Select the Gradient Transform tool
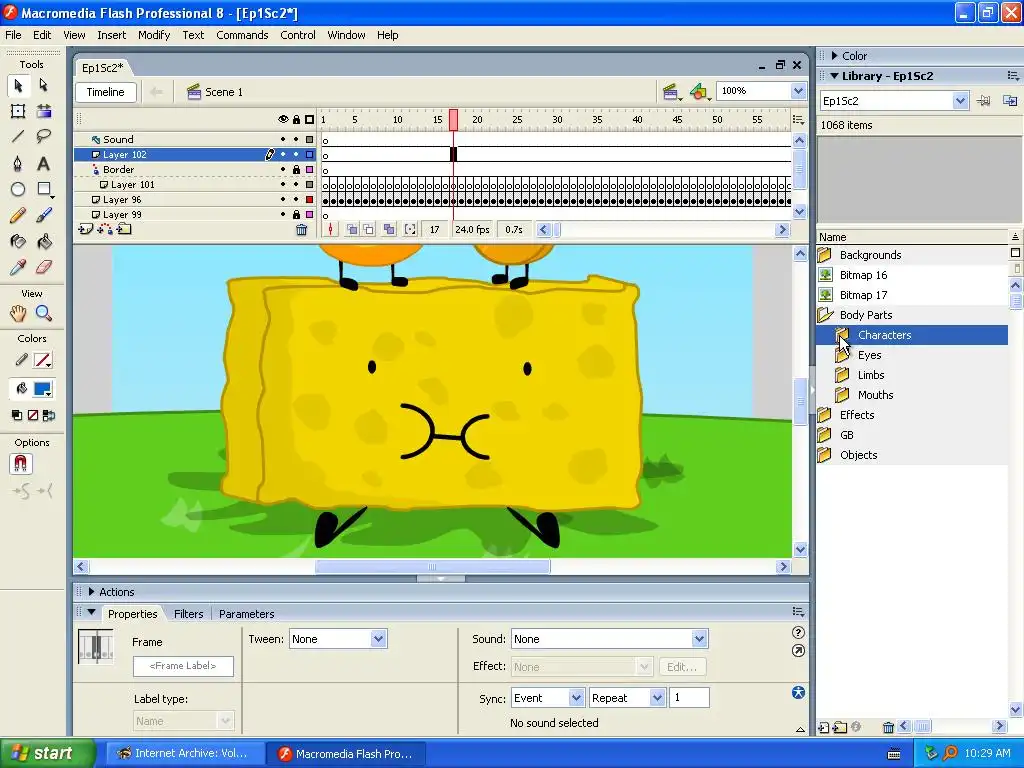 click(44, 111)
